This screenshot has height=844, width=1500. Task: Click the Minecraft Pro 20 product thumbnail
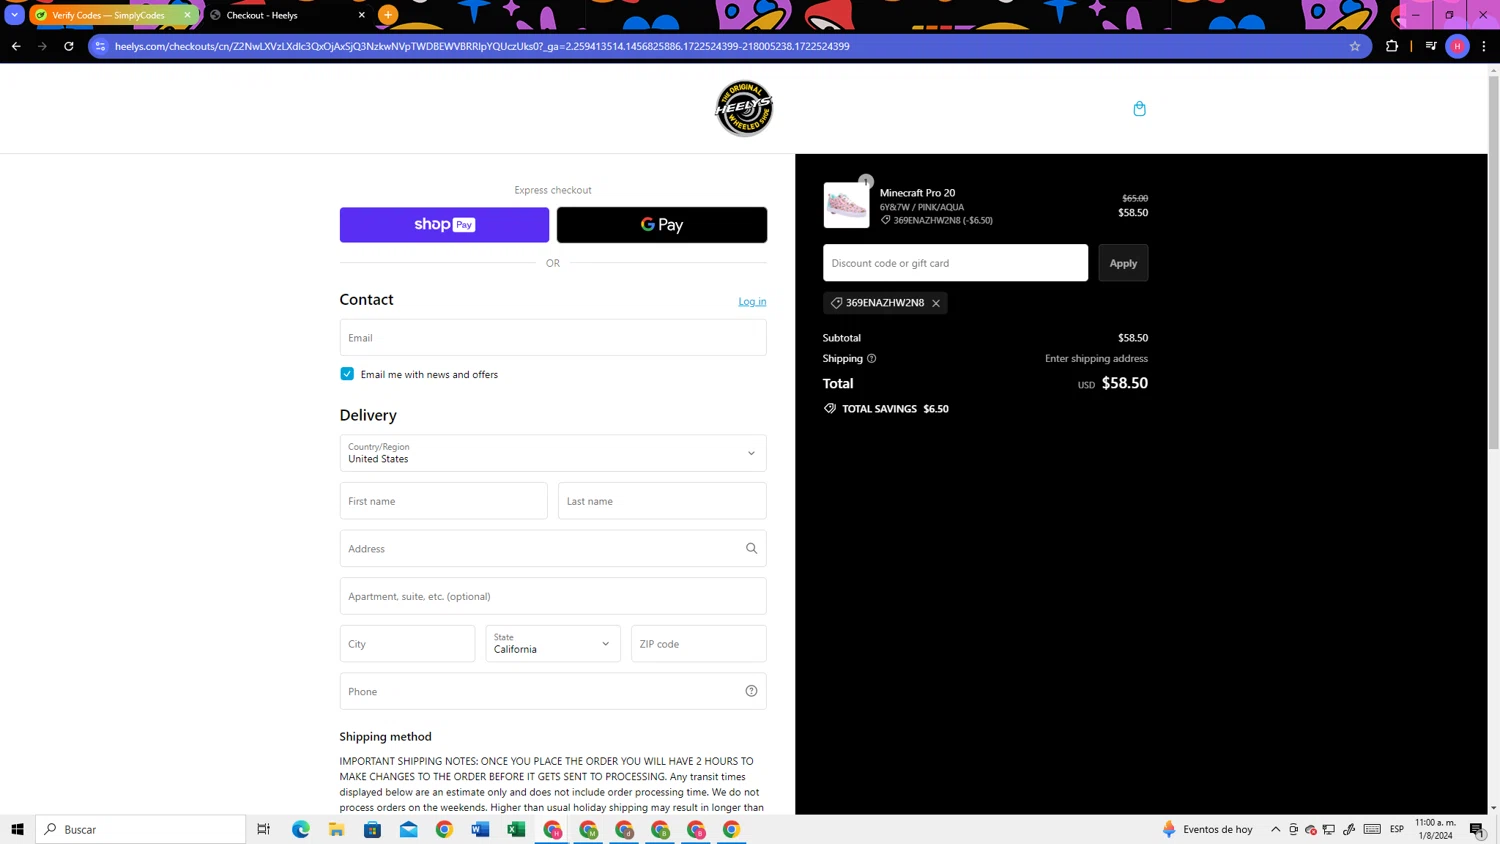click(846, 205)
